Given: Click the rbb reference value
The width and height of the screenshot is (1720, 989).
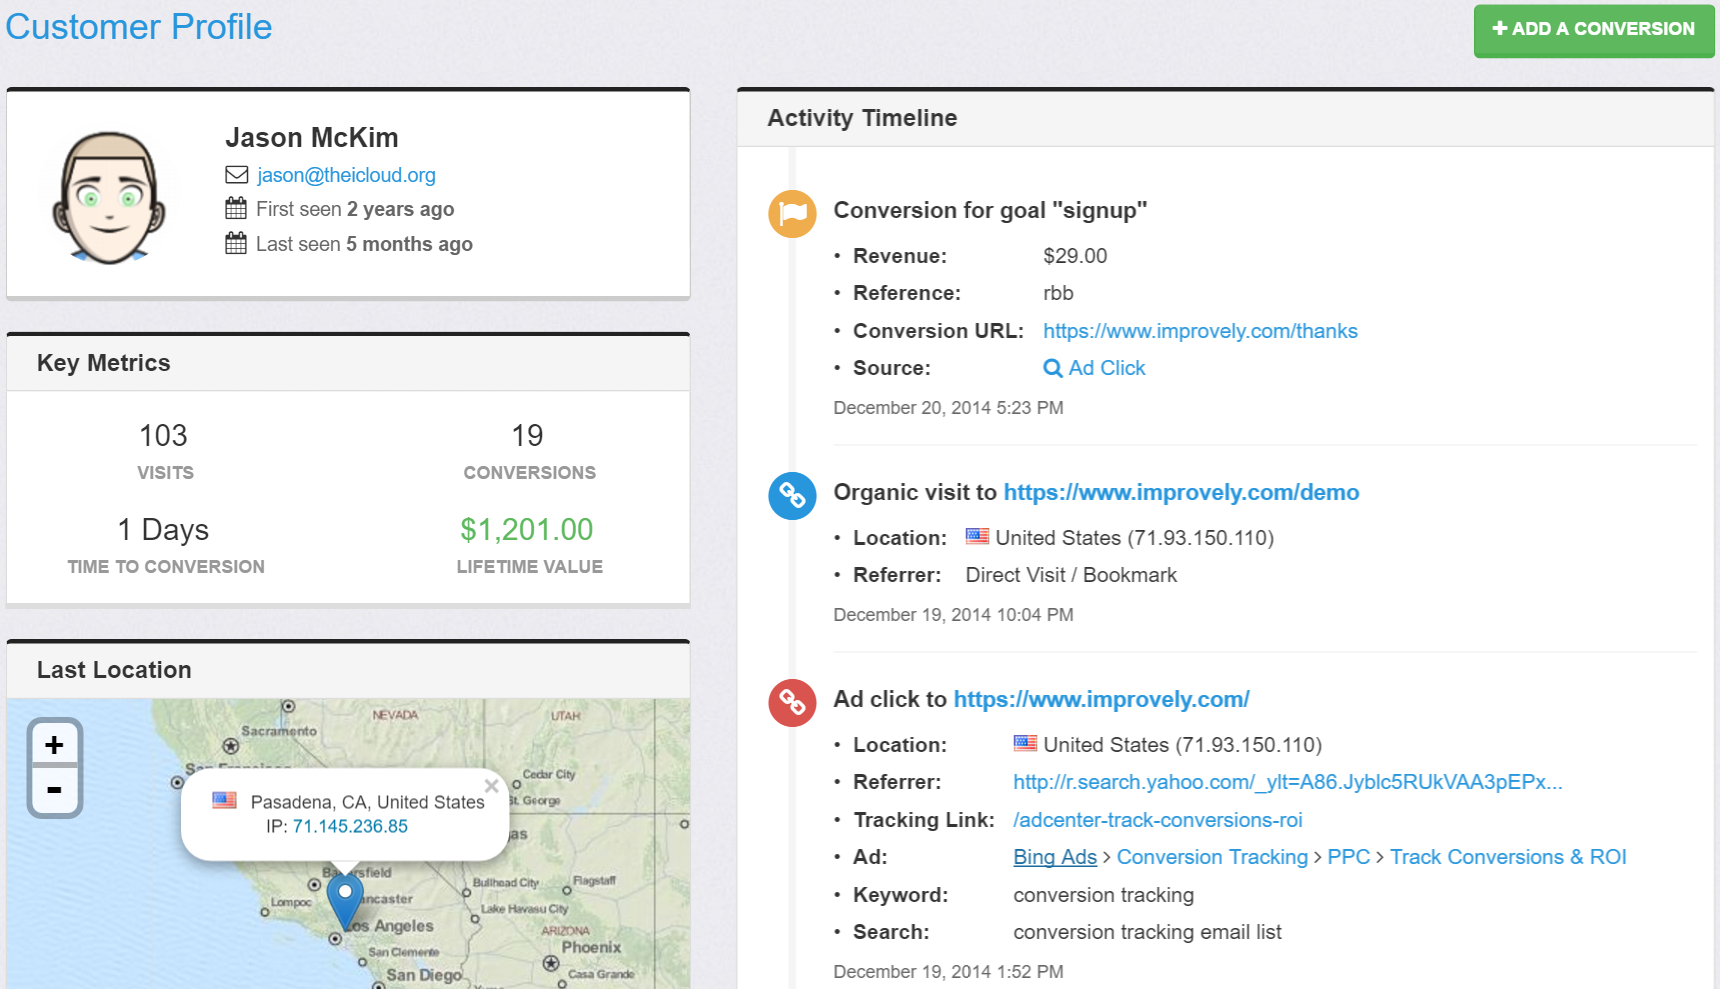Looking at the screenshot, I should click(1058, 293).
